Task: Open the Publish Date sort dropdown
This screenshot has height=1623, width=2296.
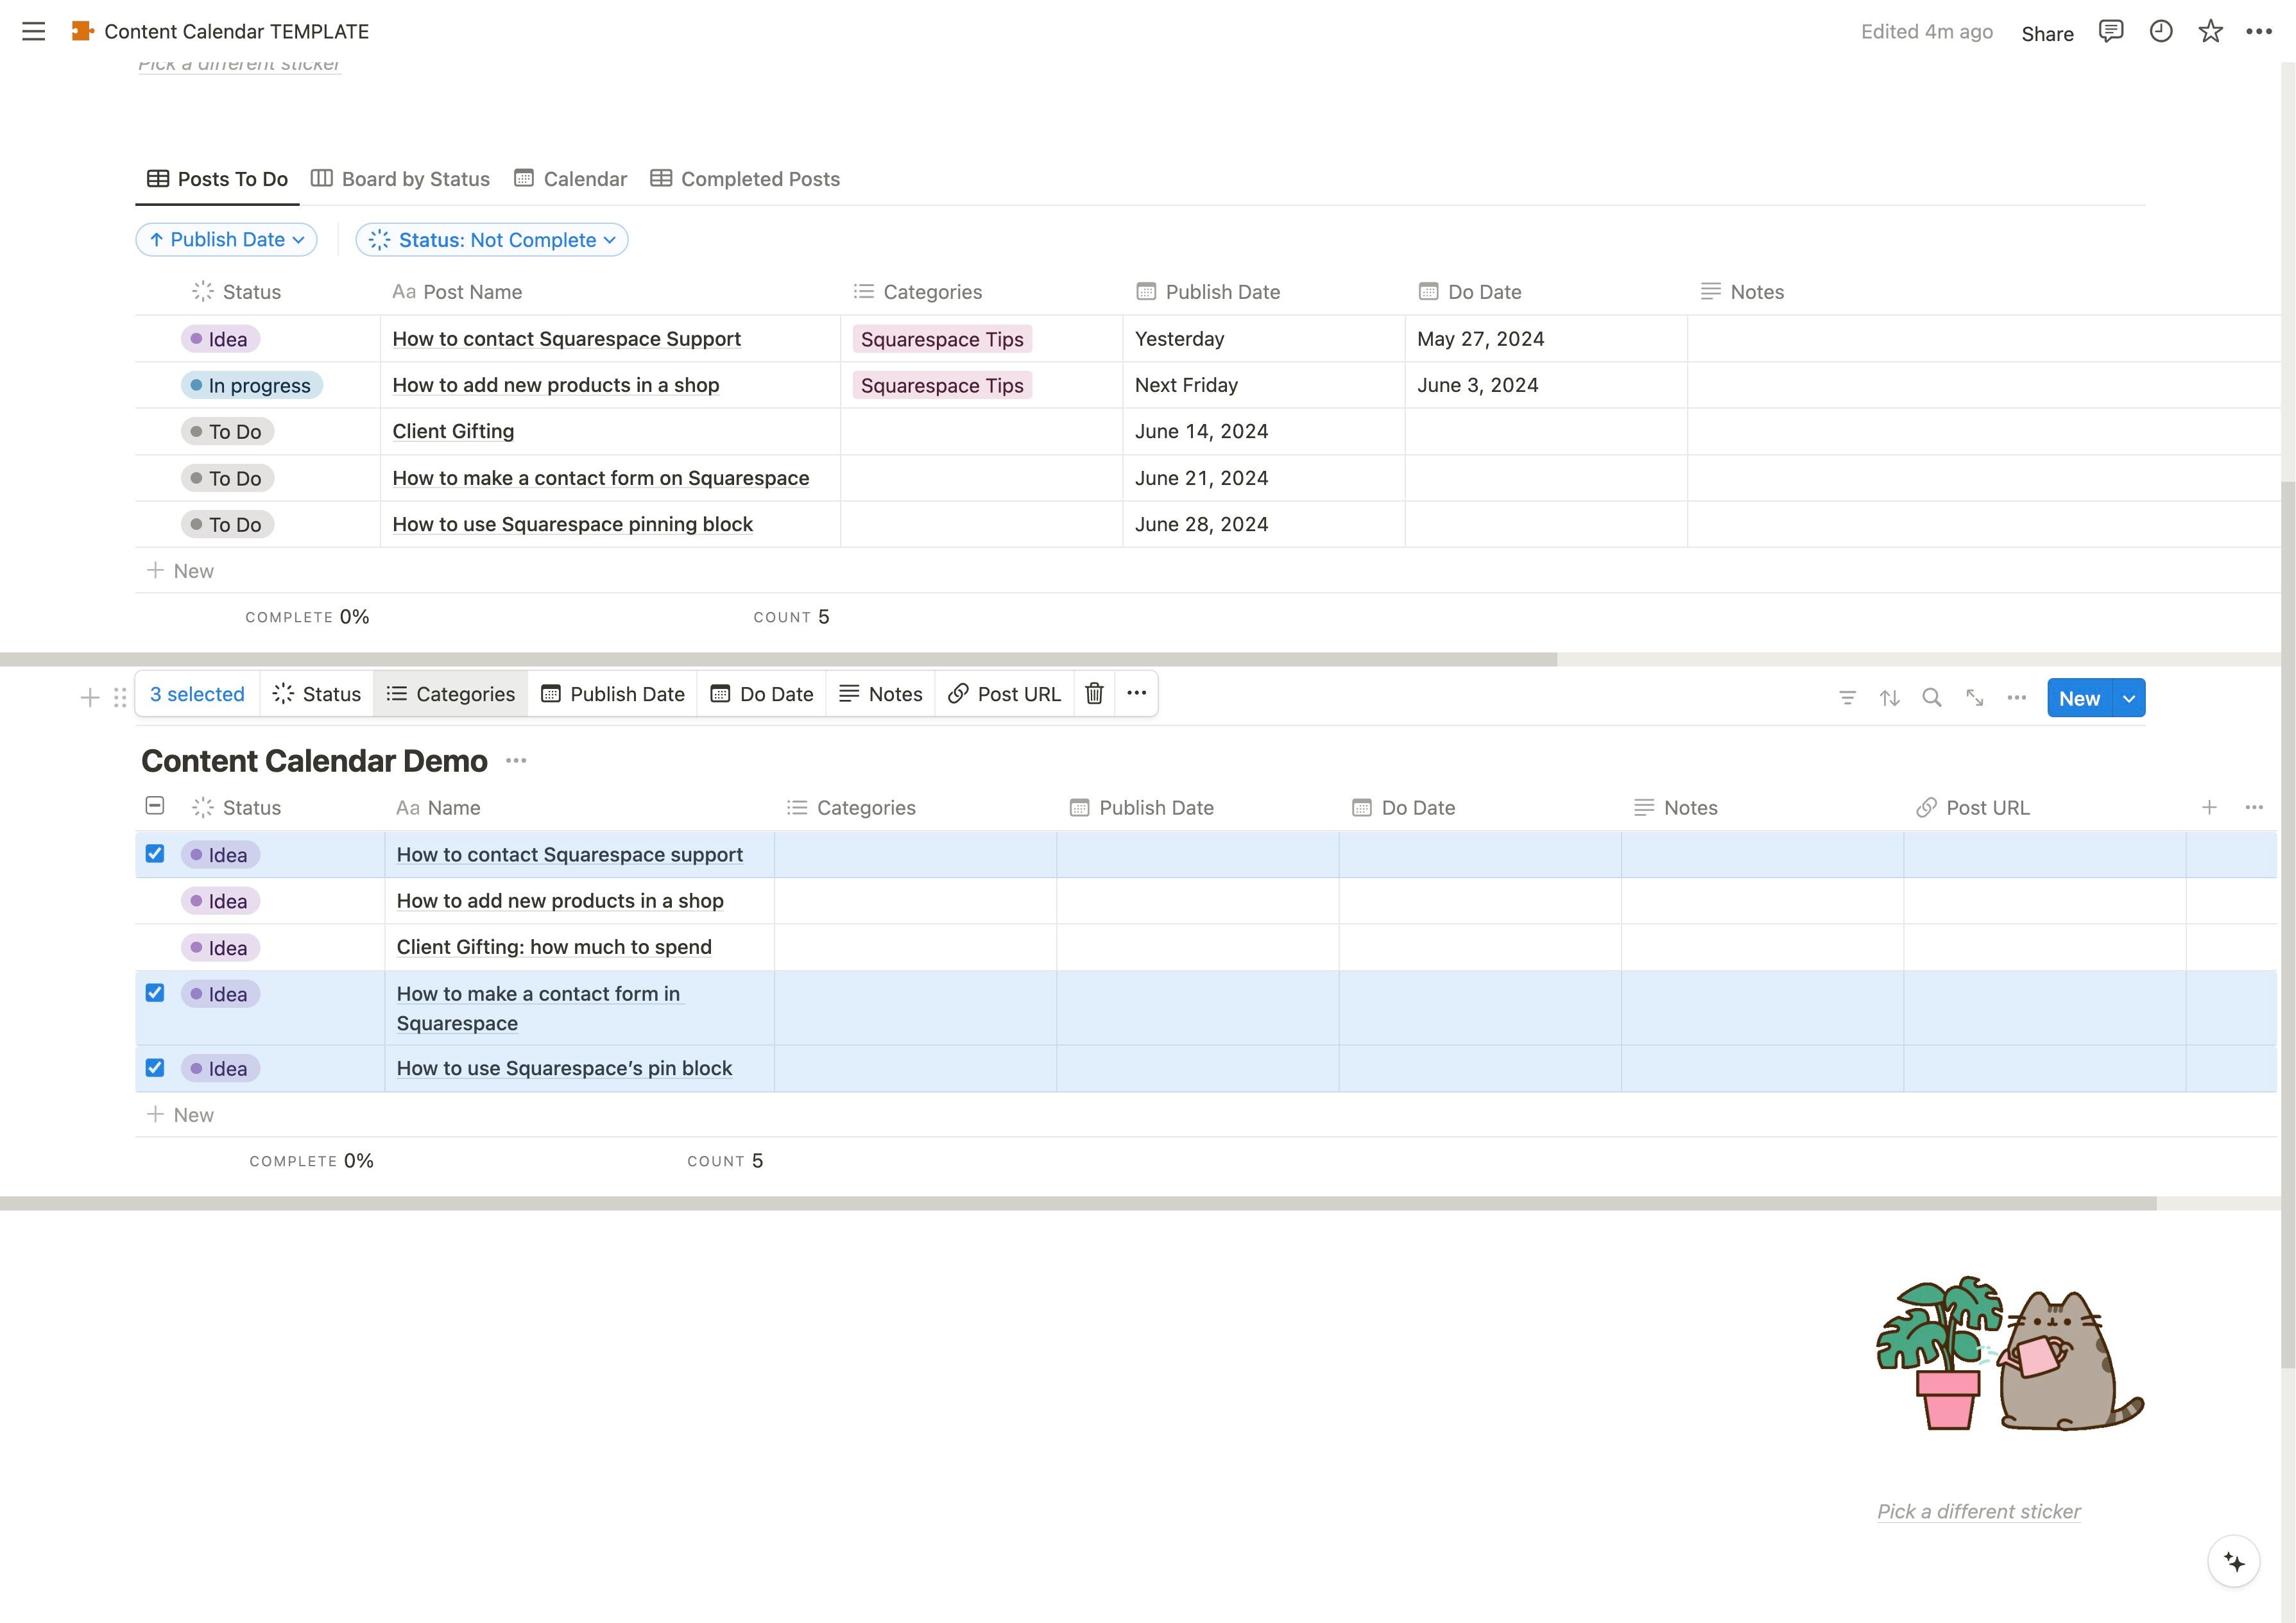Action: coord(227,240)
